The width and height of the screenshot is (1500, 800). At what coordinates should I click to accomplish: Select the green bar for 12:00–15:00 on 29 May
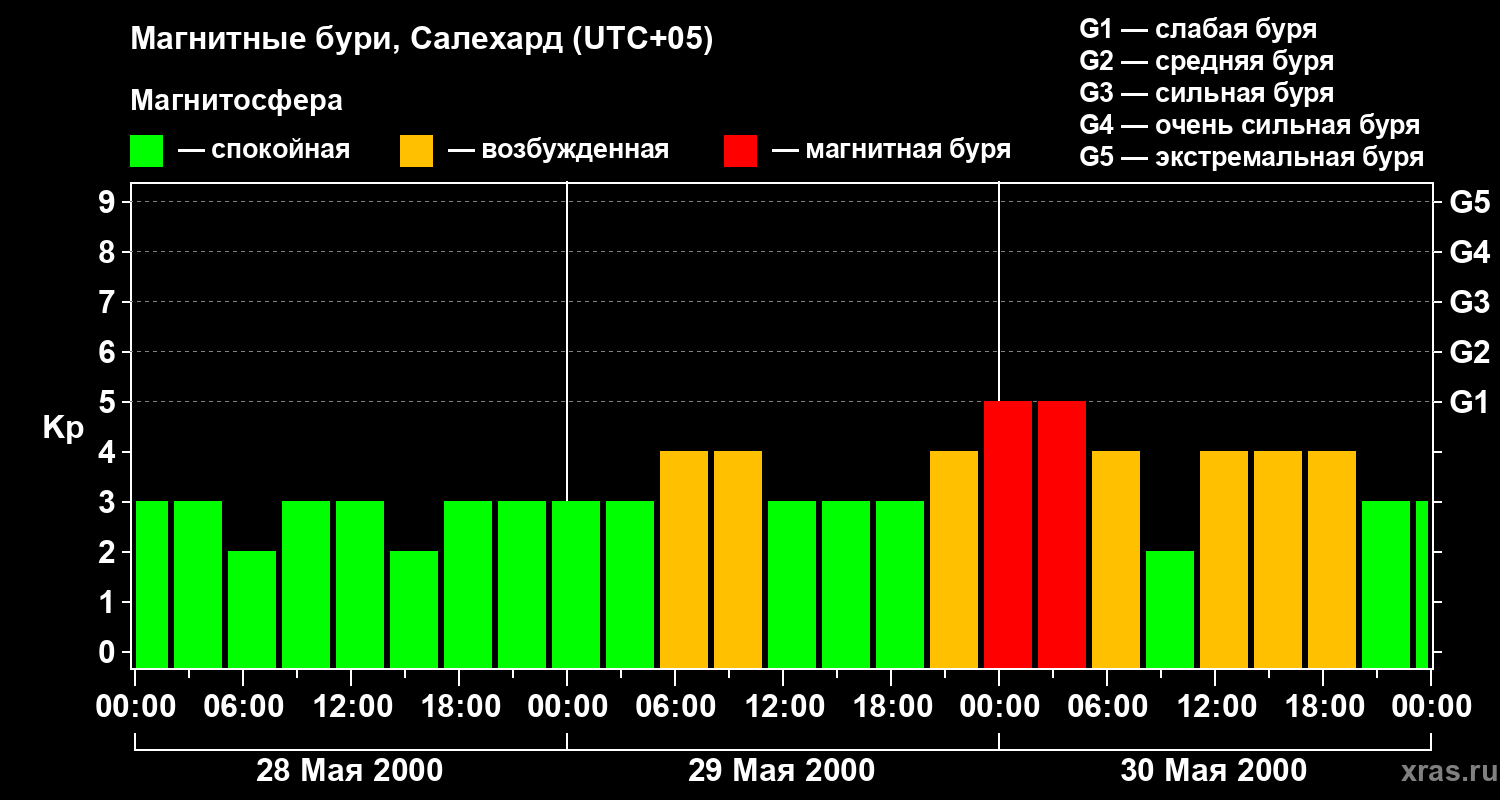[792, 584]
